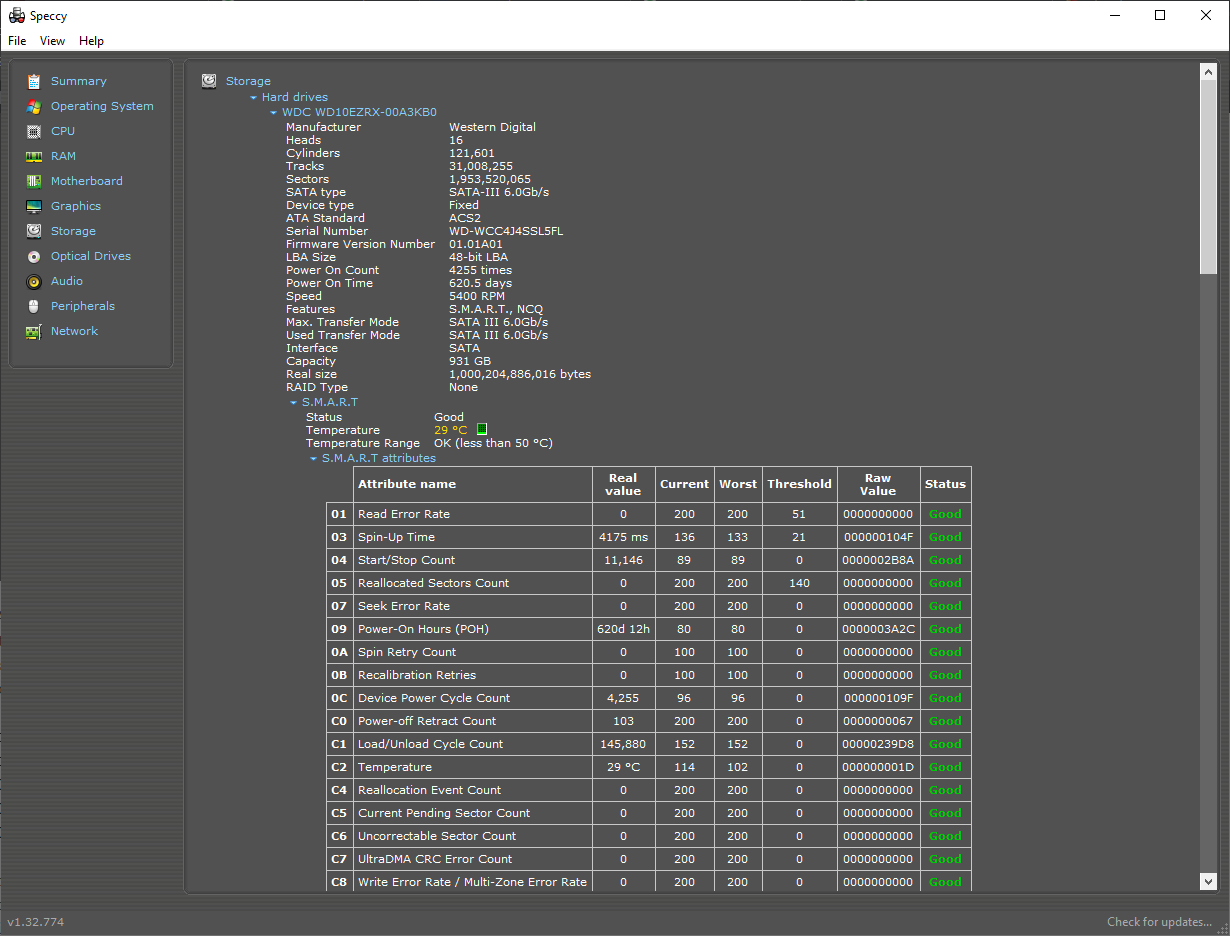Collapse the Hard drives tree node
The width and height of the screenshot is (1230, 936).
pos(254,98)
